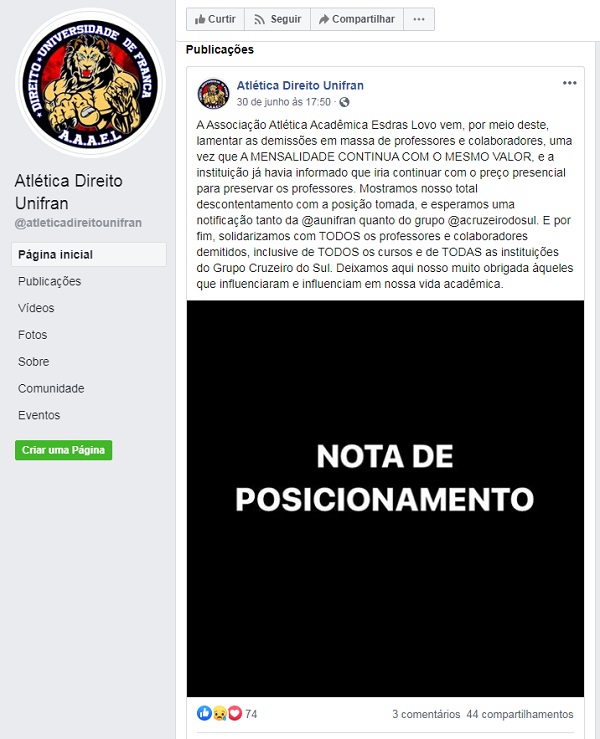Image resolution: width=600 pixels, height=739 pixels.
Task: Open Fotos section
Action: point(33,335)
